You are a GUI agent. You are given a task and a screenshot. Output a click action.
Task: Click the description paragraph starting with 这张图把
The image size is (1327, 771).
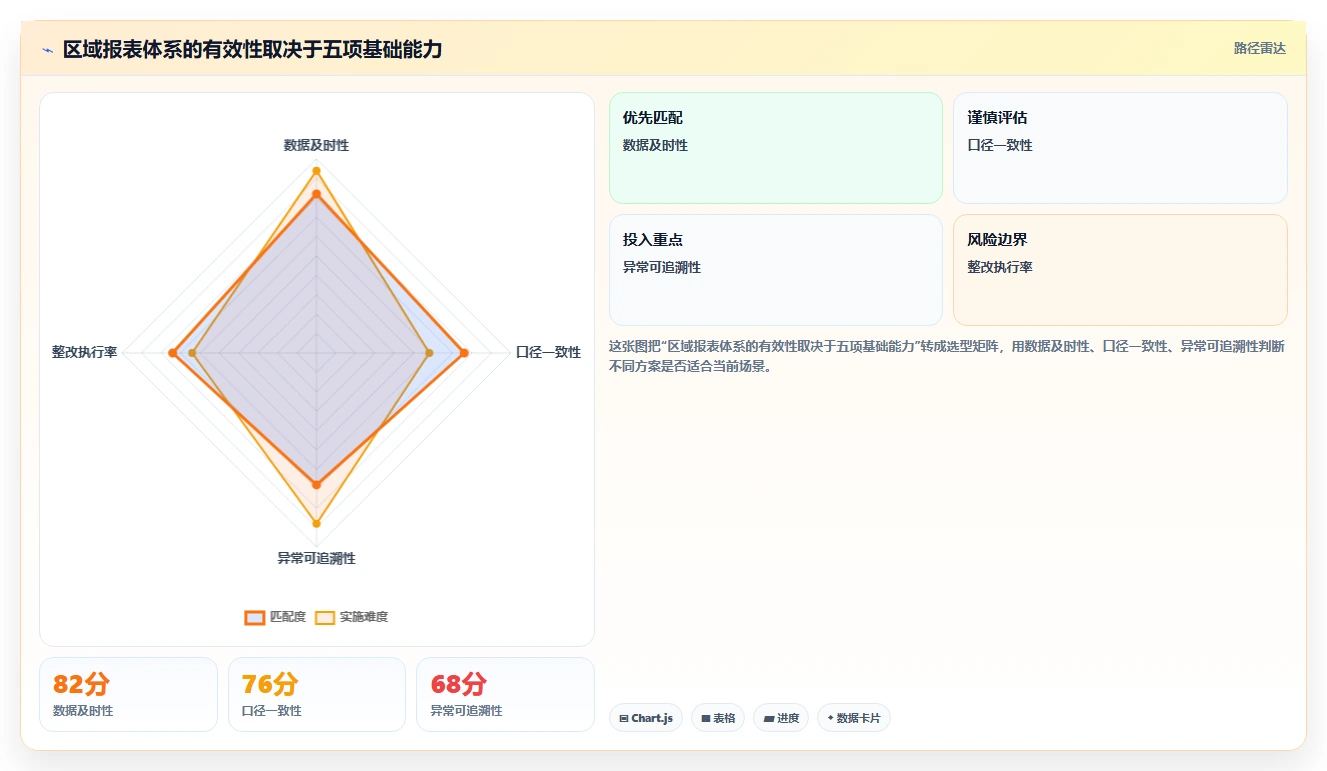947,356
